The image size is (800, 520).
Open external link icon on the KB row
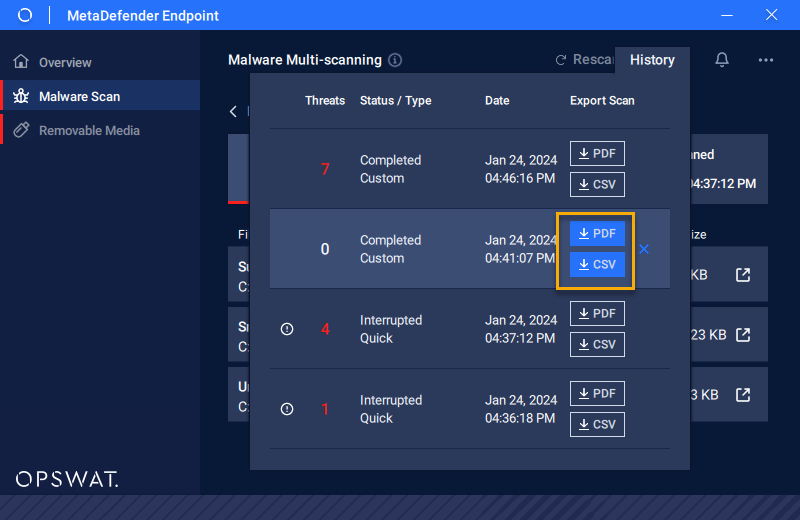[743, 275]
